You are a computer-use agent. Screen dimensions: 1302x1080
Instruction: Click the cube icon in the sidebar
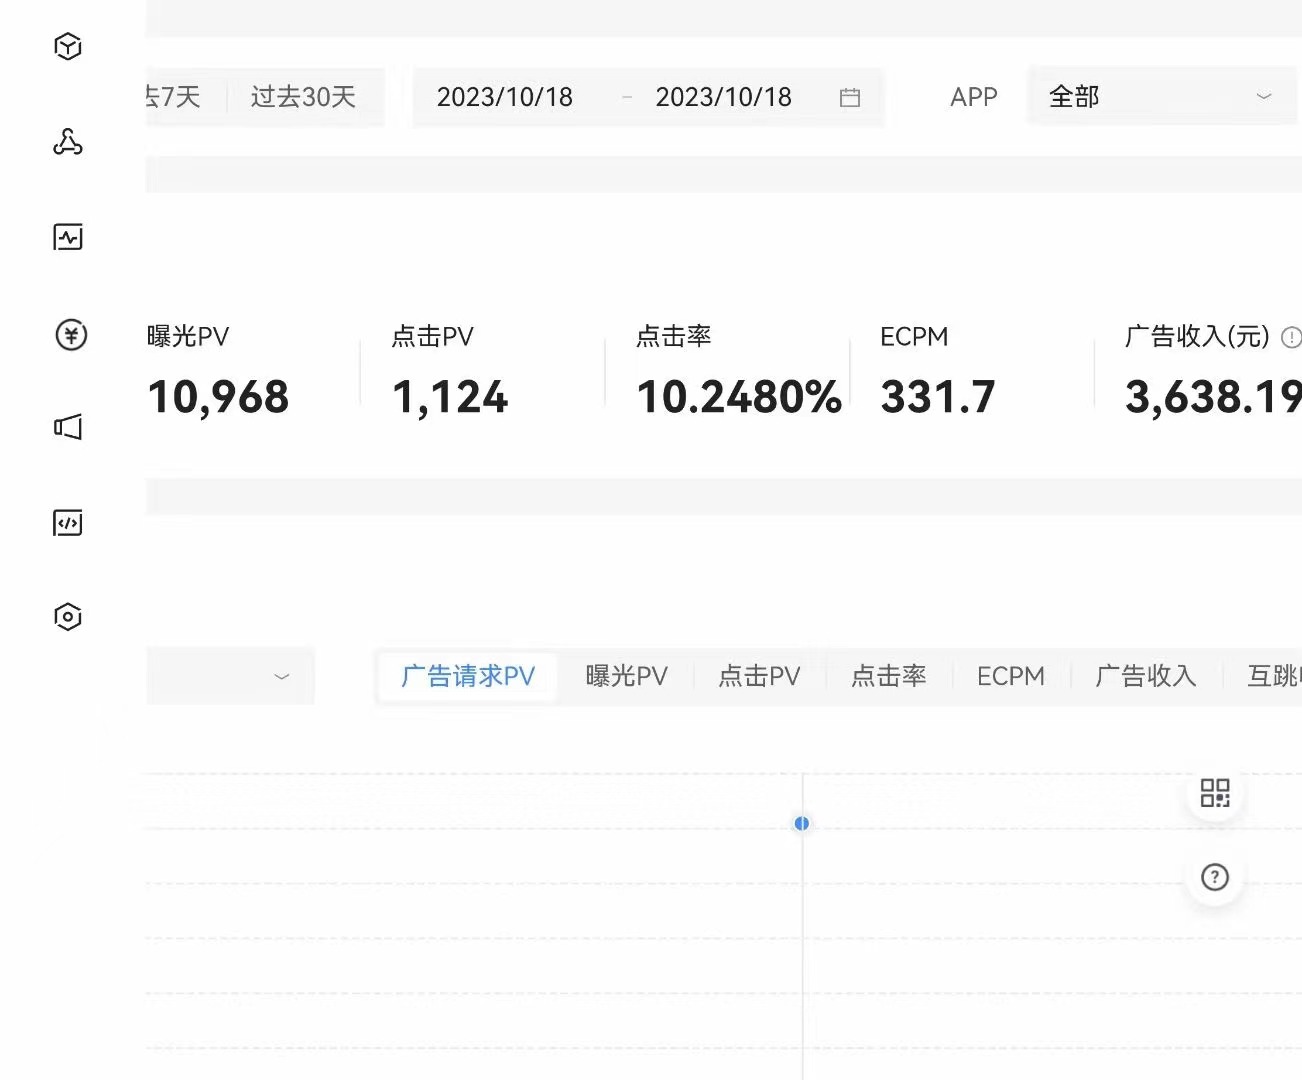[68, 46]
